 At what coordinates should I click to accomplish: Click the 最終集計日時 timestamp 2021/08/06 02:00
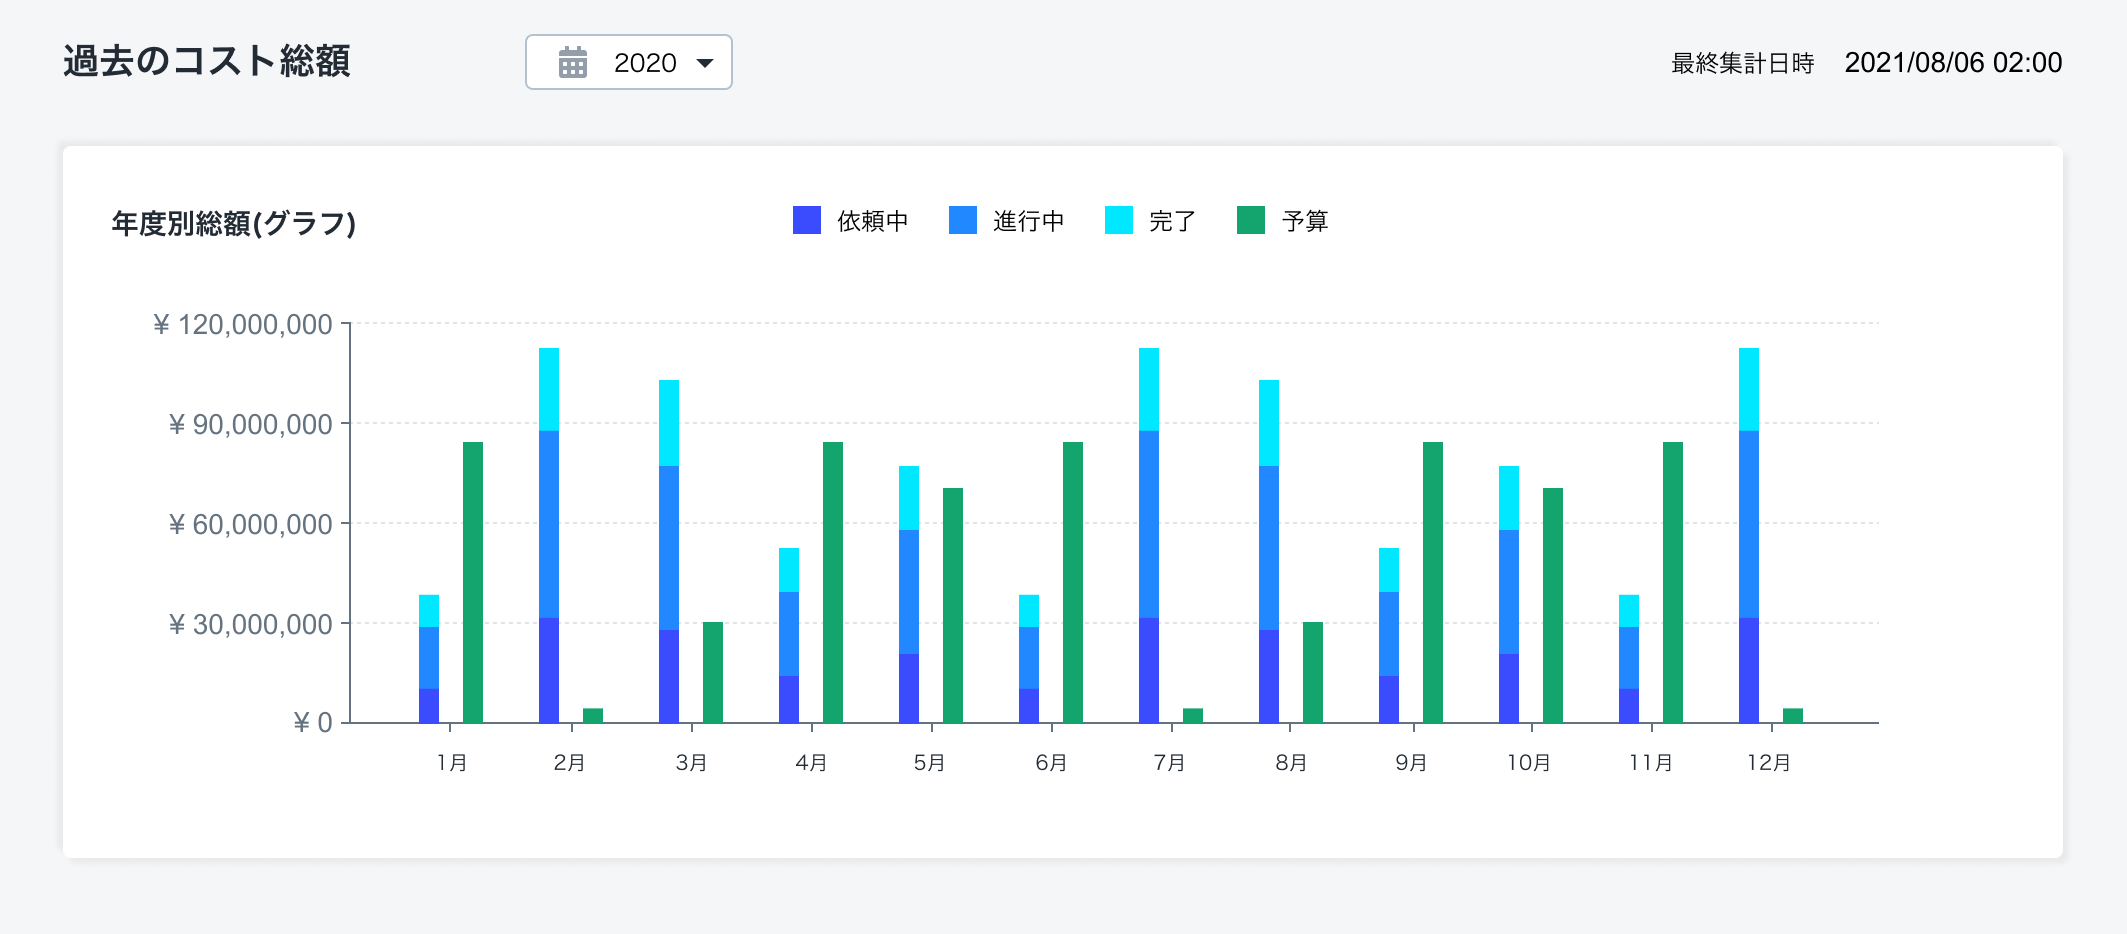(x=1952, y=63)
